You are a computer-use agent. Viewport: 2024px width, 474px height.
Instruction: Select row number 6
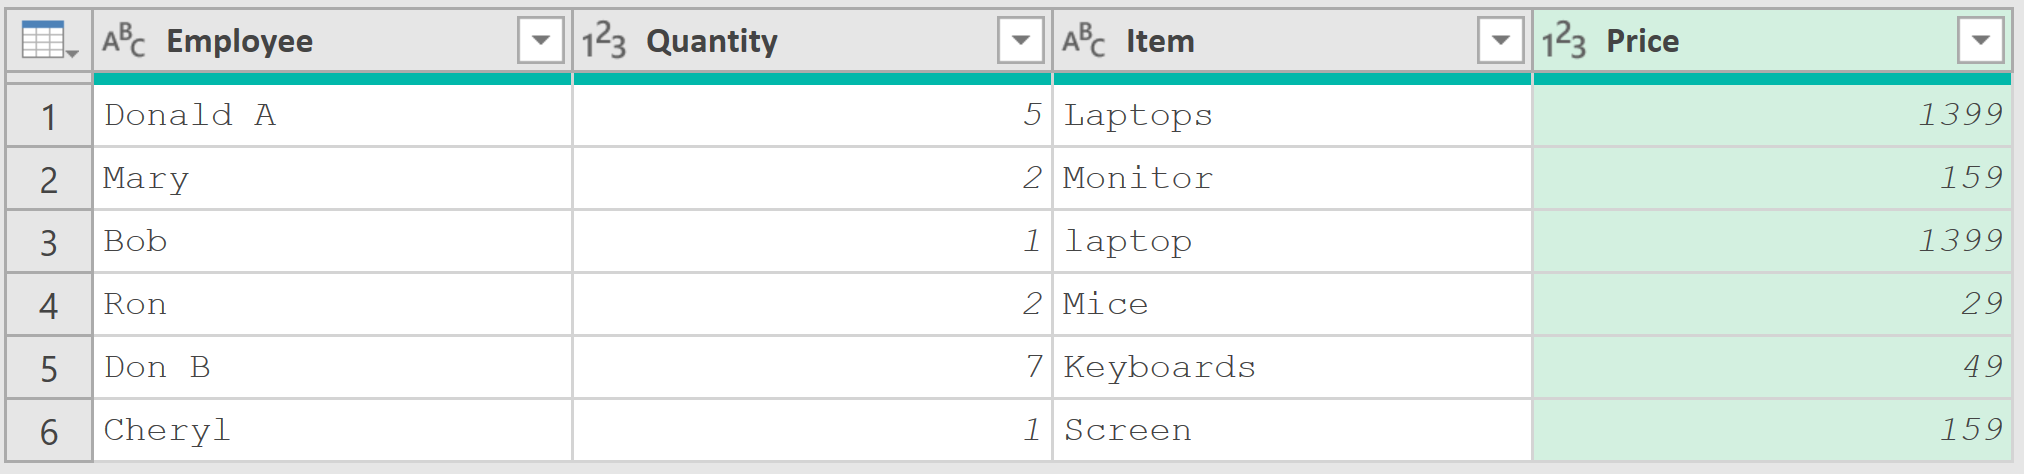coord(49,431)
